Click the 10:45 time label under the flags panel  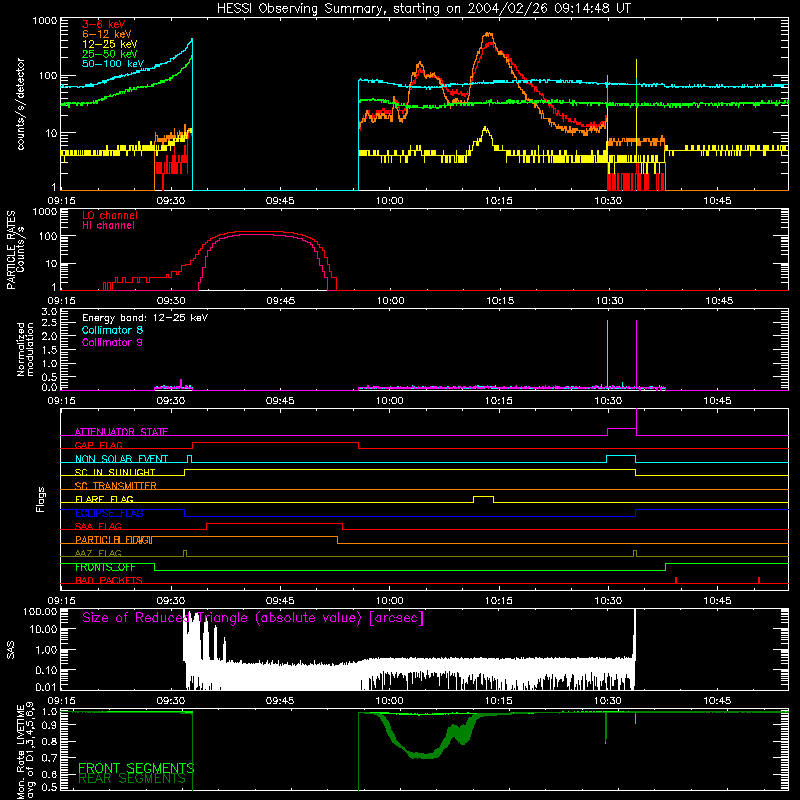tap(717, 601)
